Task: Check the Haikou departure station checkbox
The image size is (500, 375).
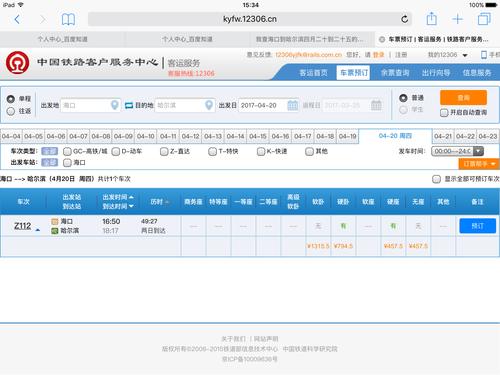Action: [x=67, y=163]
